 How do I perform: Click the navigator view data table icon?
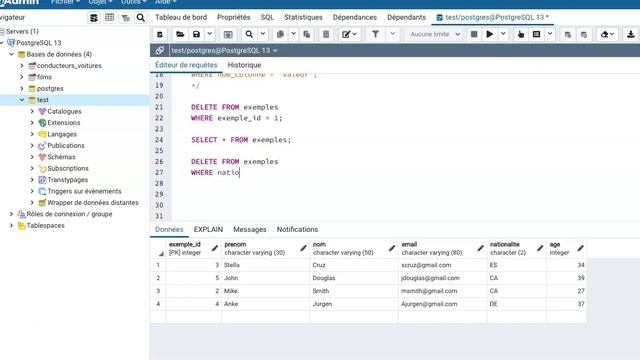(x=109, y=18)
